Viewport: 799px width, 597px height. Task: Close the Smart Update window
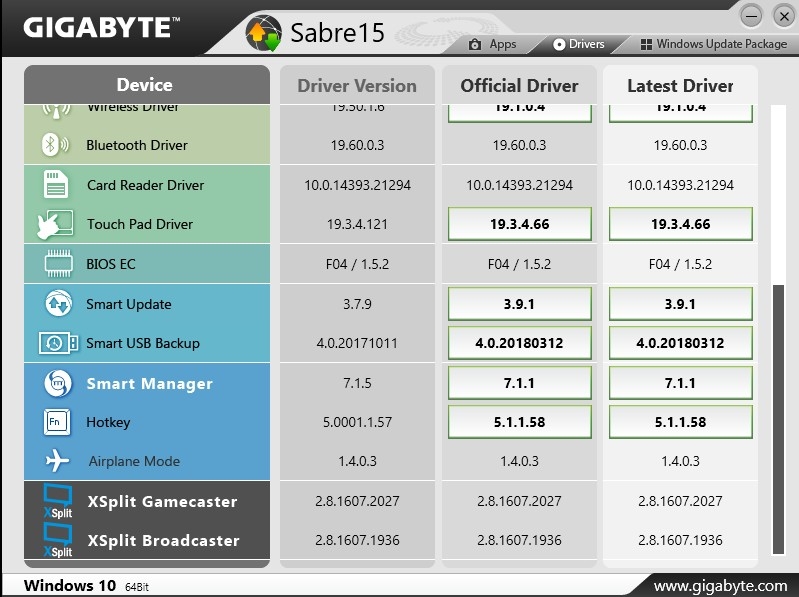click(784, 16)
